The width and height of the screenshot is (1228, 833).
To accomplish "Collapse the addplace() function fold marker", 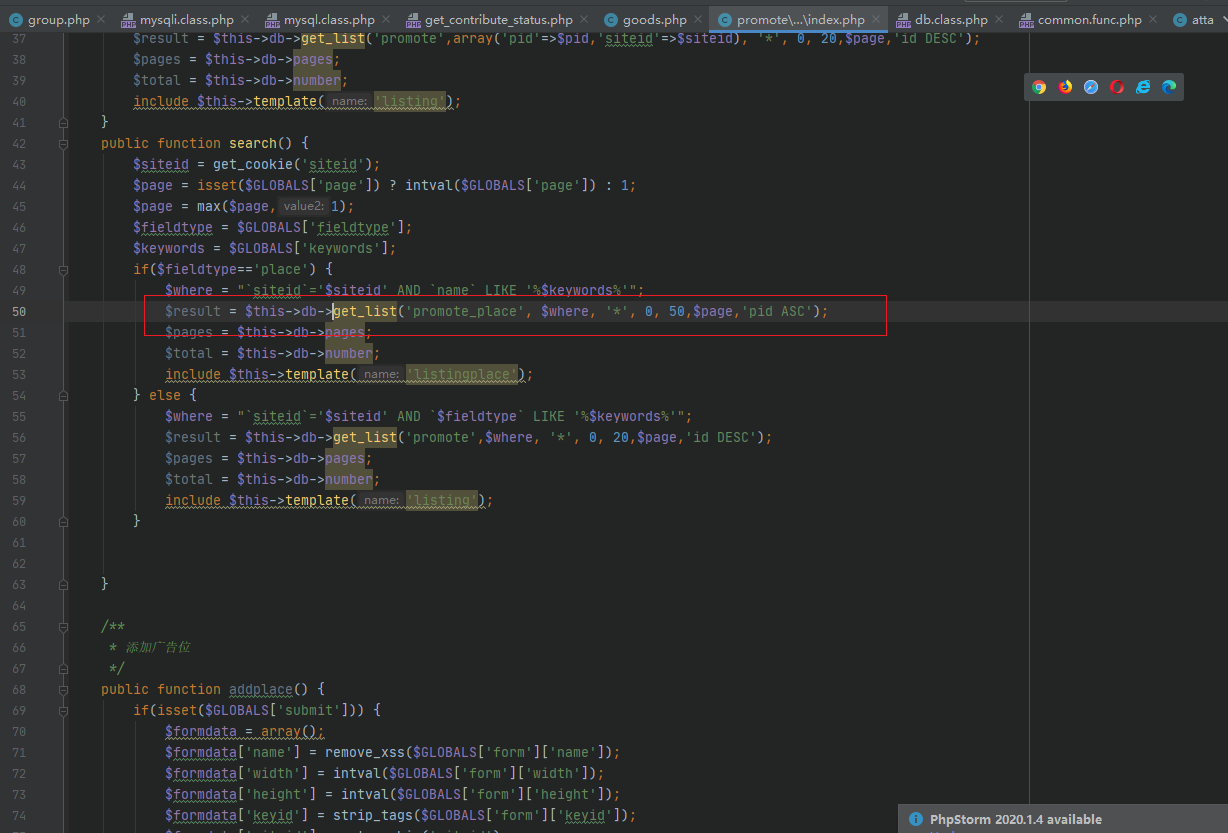I will click(64, 689).
